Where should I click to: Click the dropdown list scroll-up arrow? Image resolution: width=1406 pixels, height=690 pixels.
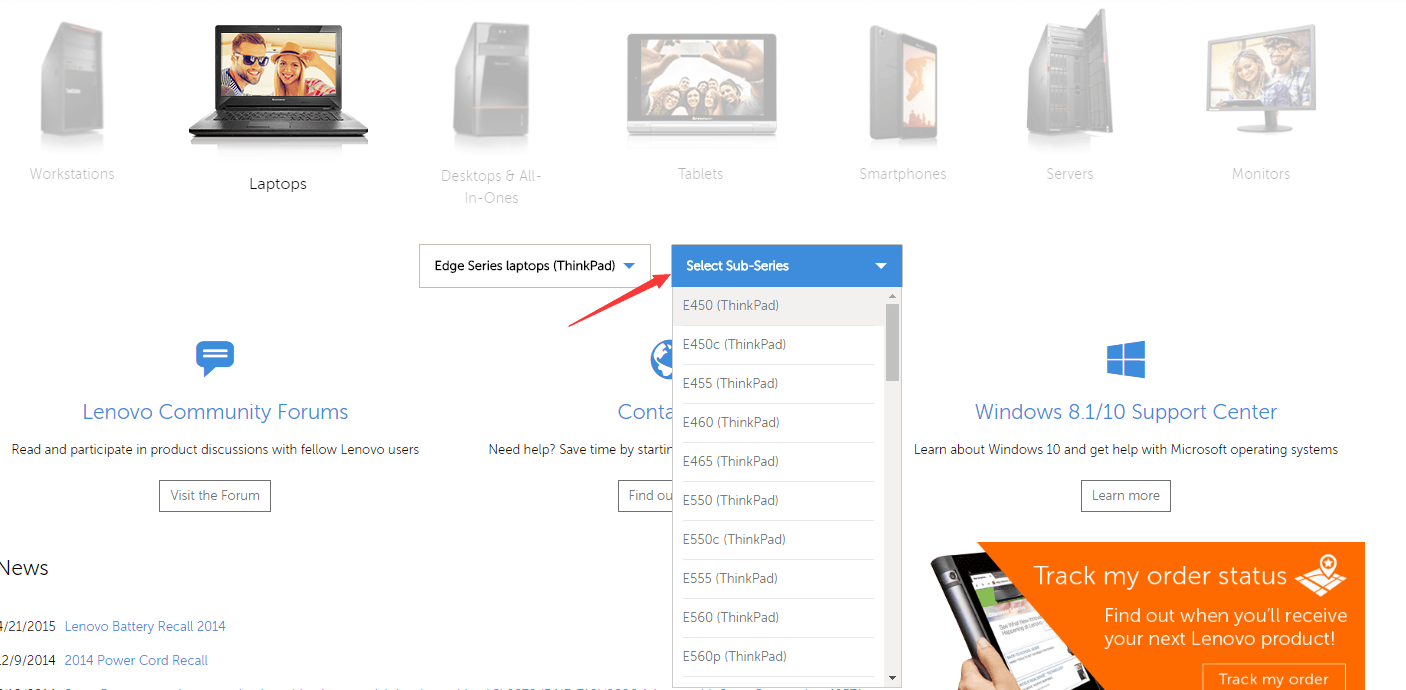tap(893, 296)
